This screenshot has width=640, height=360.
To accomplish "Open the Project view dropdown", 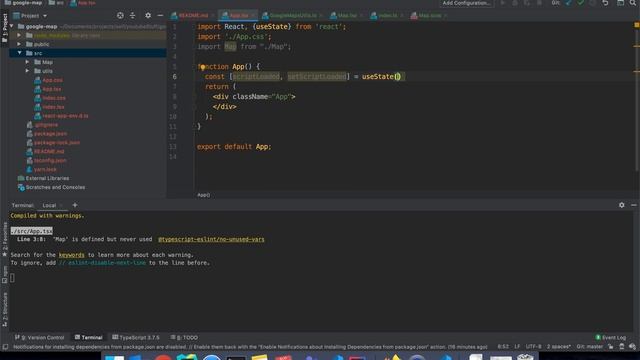I will [x=31, y=16].
